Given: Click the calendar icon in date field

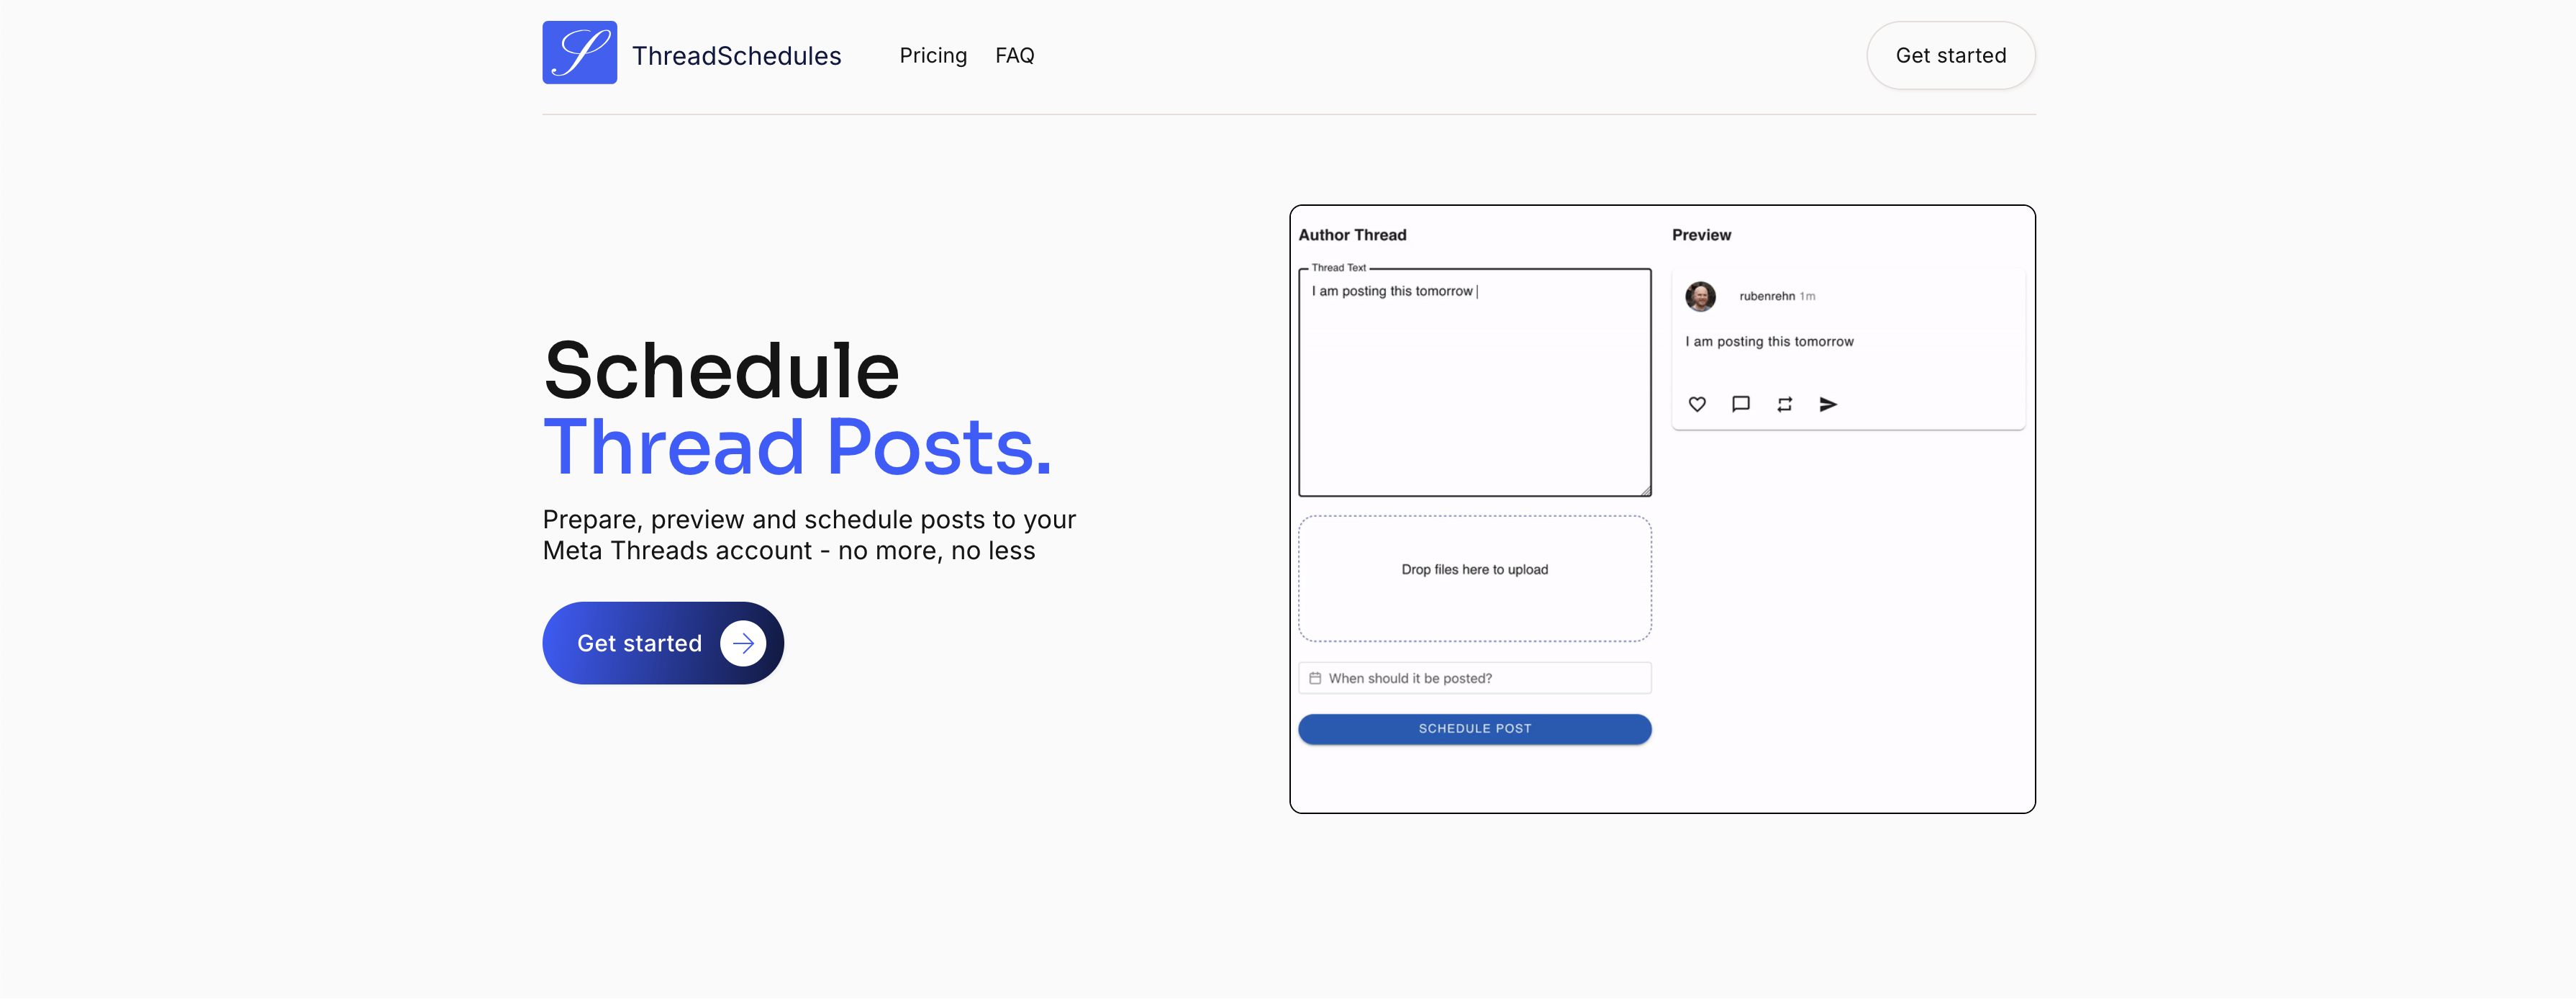Looking at the screenshot, I should coord(1315,678).
